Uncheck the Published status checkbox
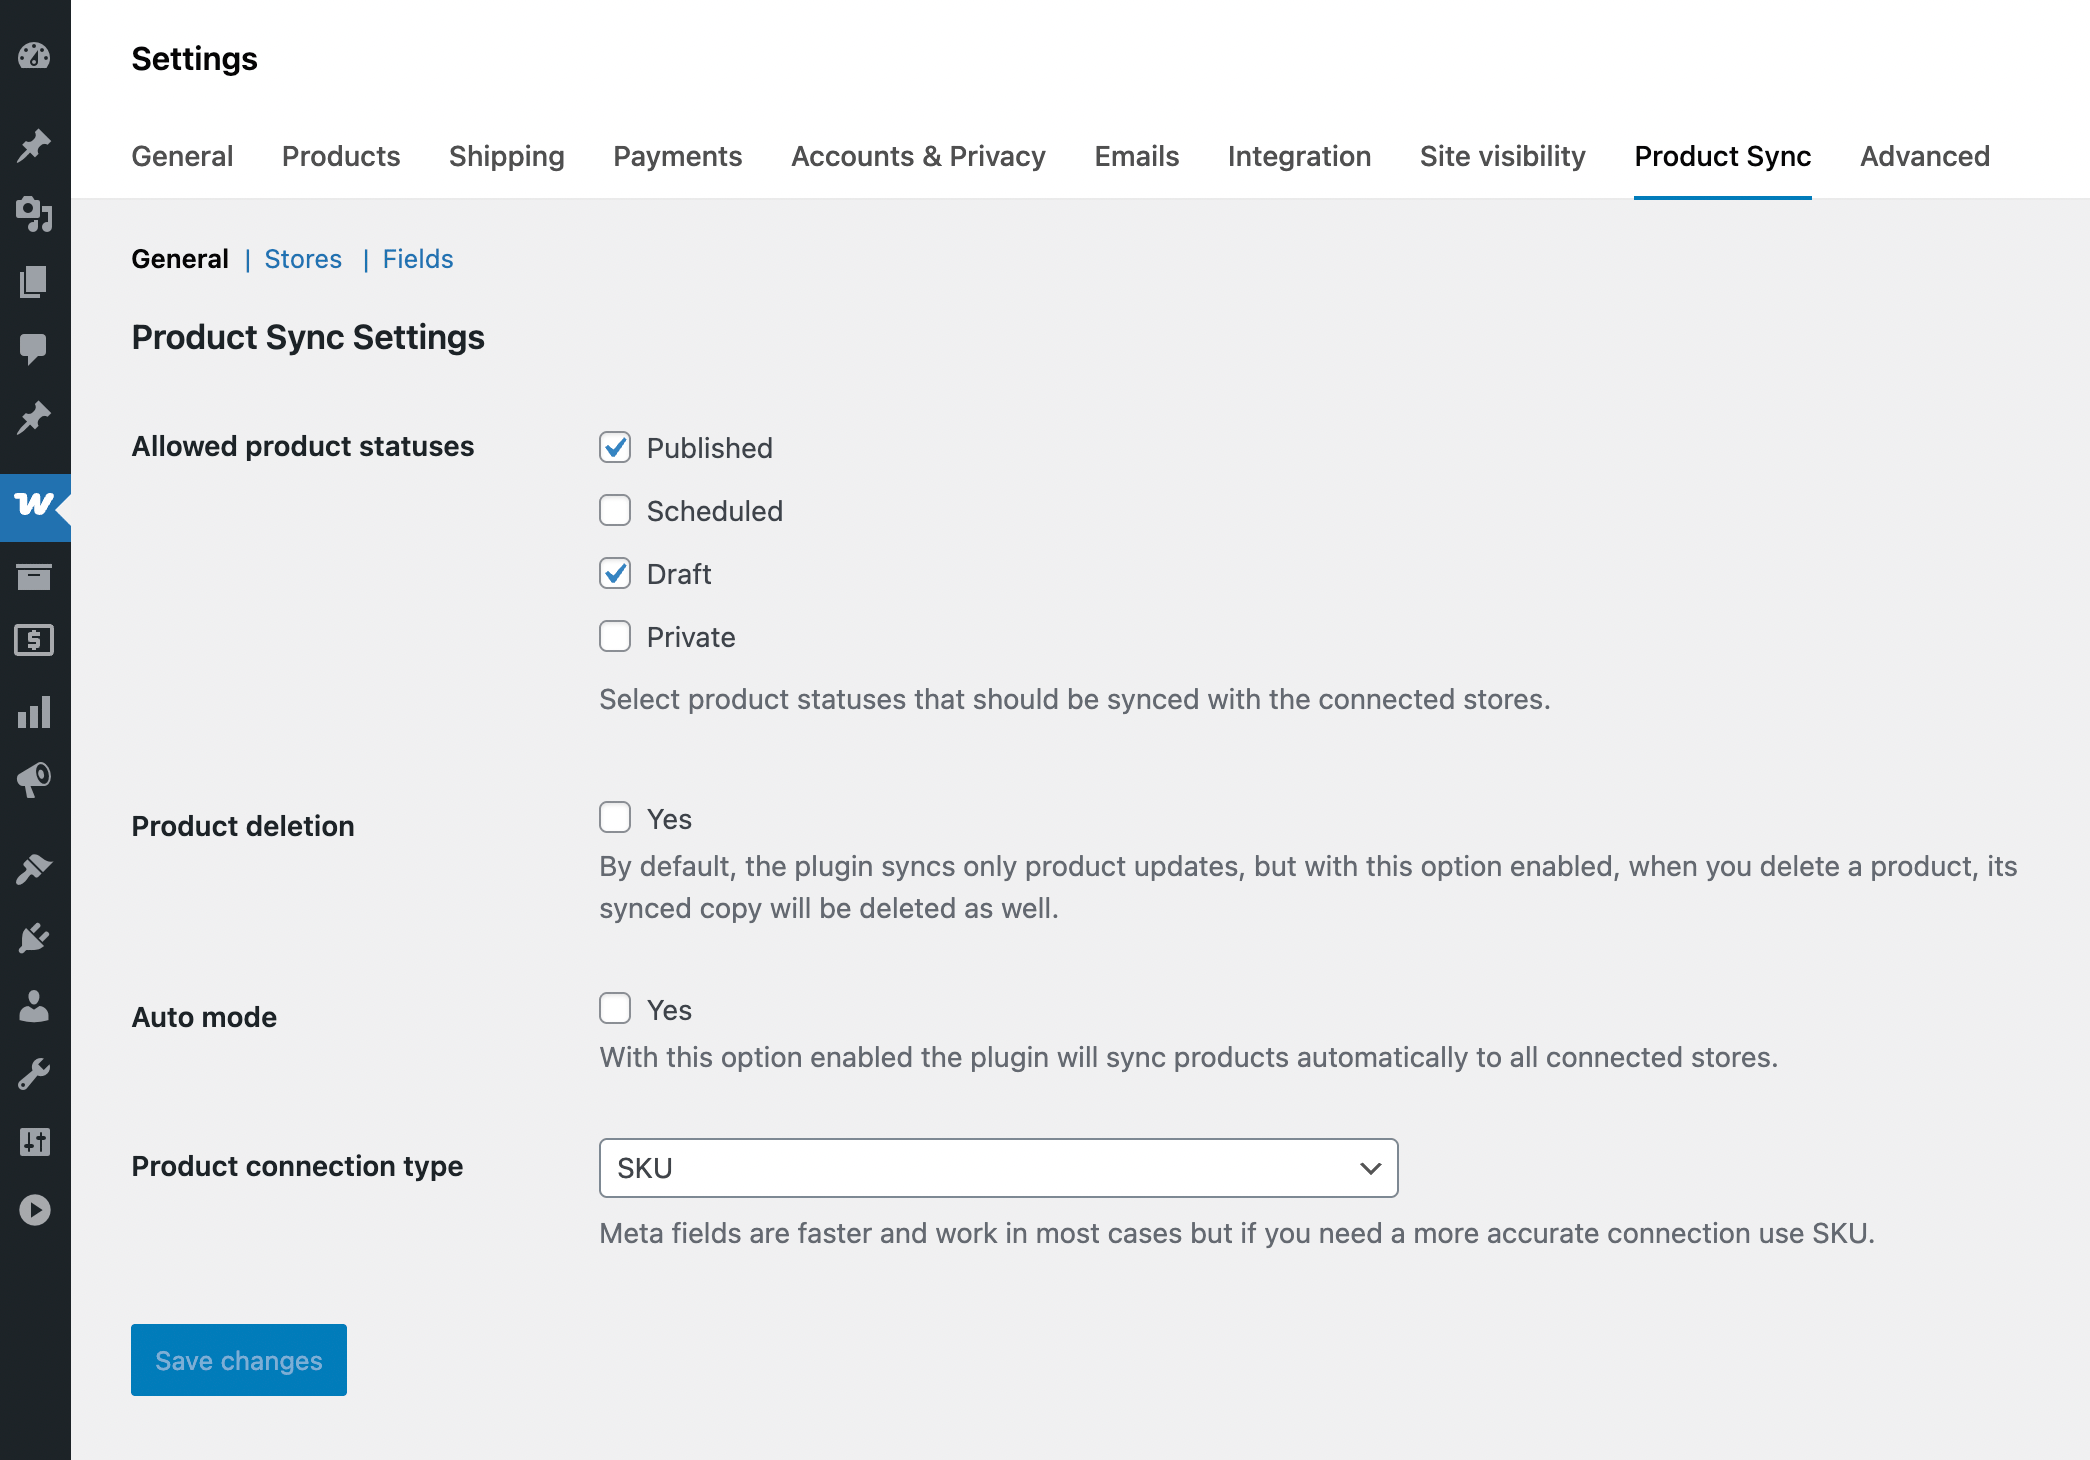Image resolution: width=2090 pixels, height=1460 pixels. click(615, 447)
